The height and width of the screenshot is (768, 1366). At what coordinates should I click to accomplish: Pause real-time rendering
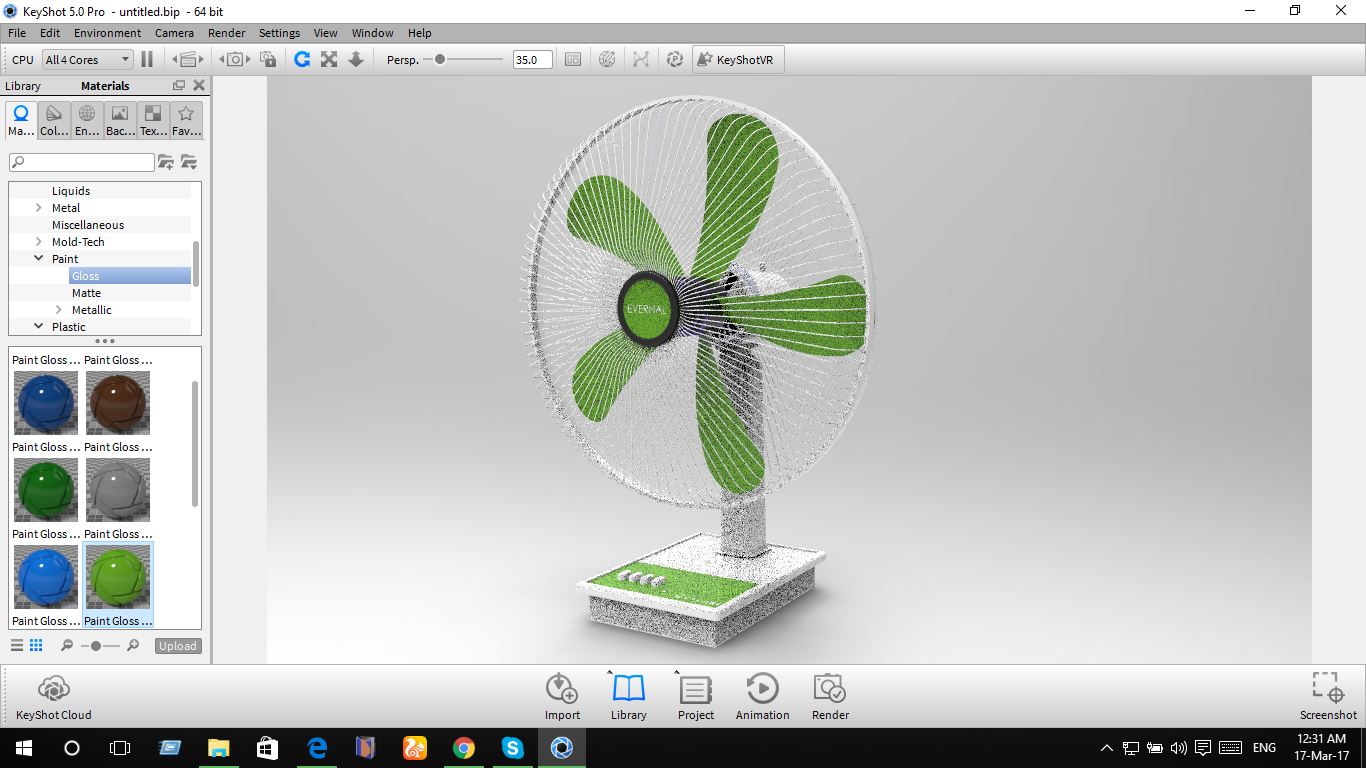coord(147,60)
